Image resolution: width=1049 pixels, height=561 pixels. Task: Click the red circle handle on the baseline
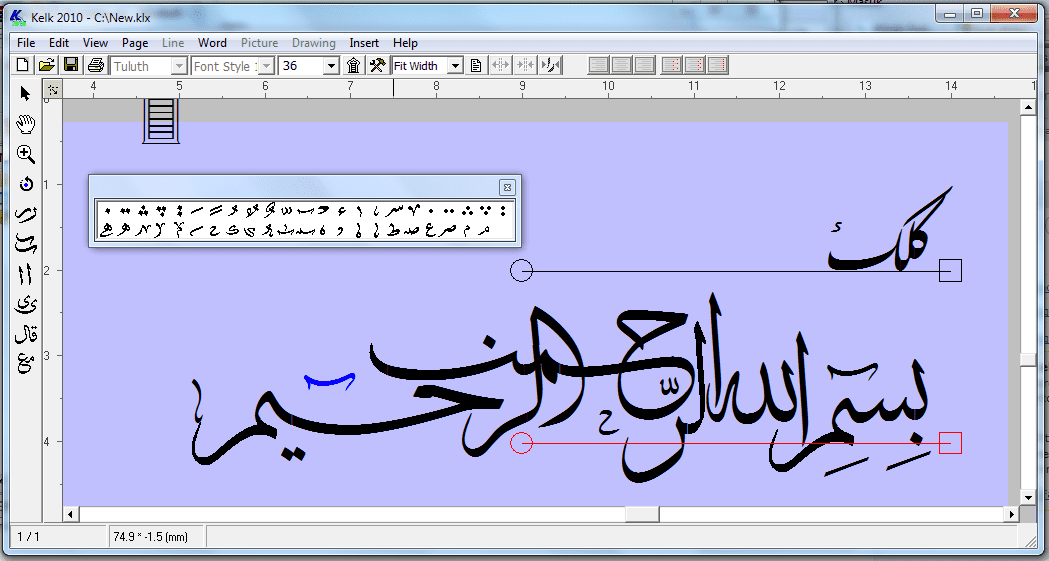coord(521,443)
